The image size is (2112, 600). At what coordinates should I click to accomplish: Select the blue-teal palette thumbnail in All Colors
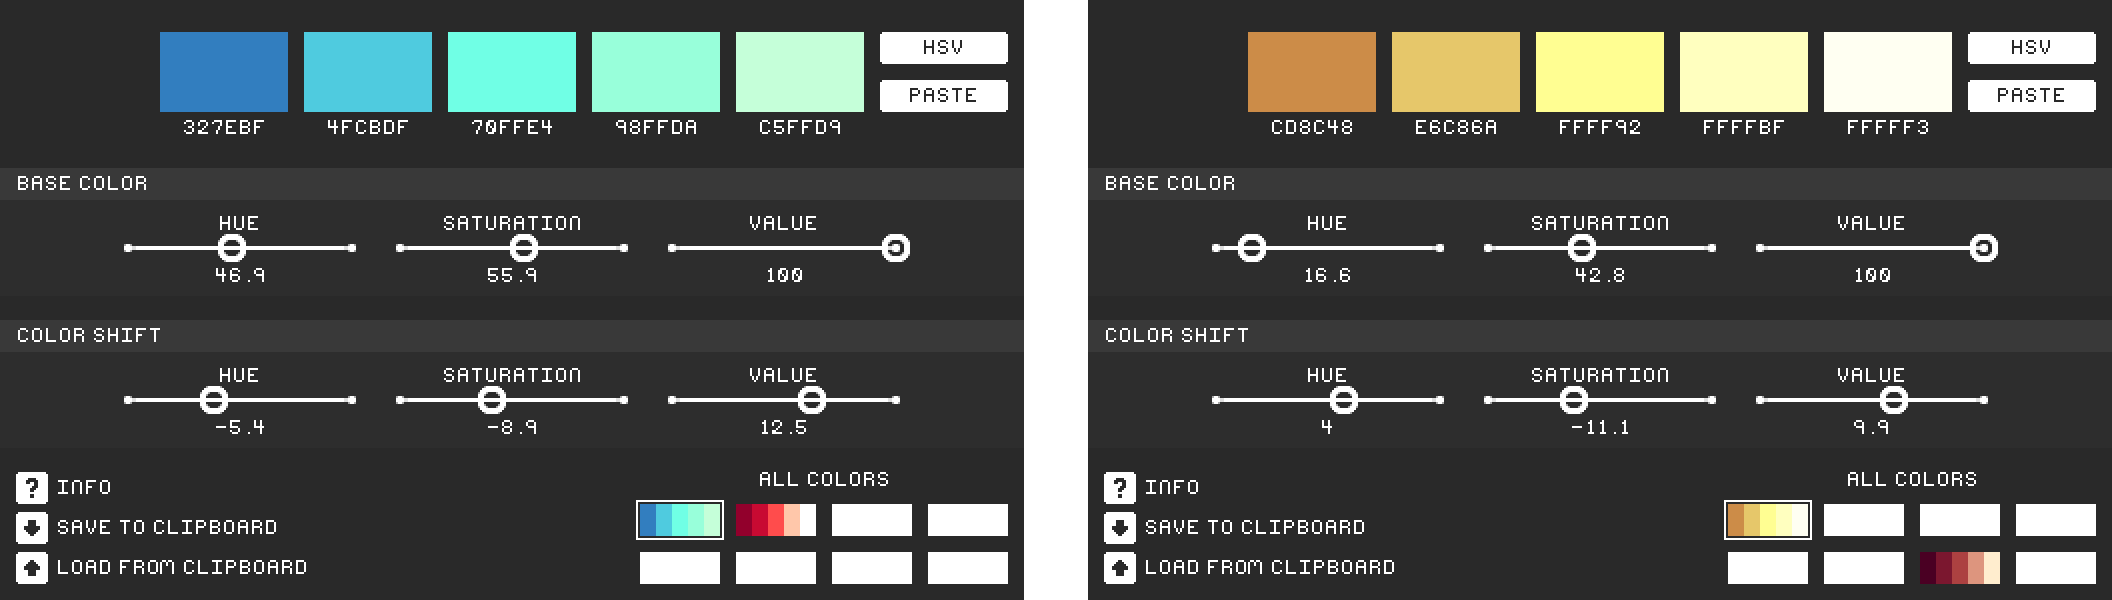(680, 520)
